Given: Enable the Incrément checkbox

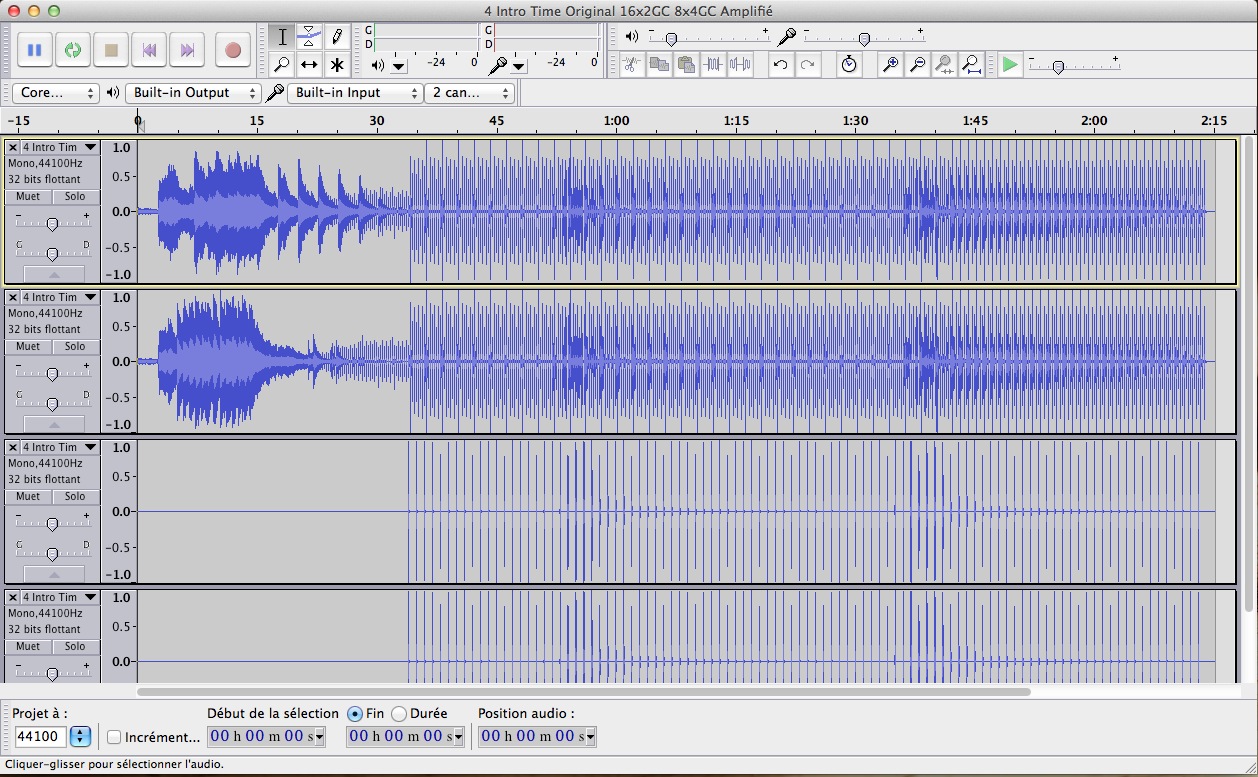Looking at the screenshot, I should click(114, 737).
